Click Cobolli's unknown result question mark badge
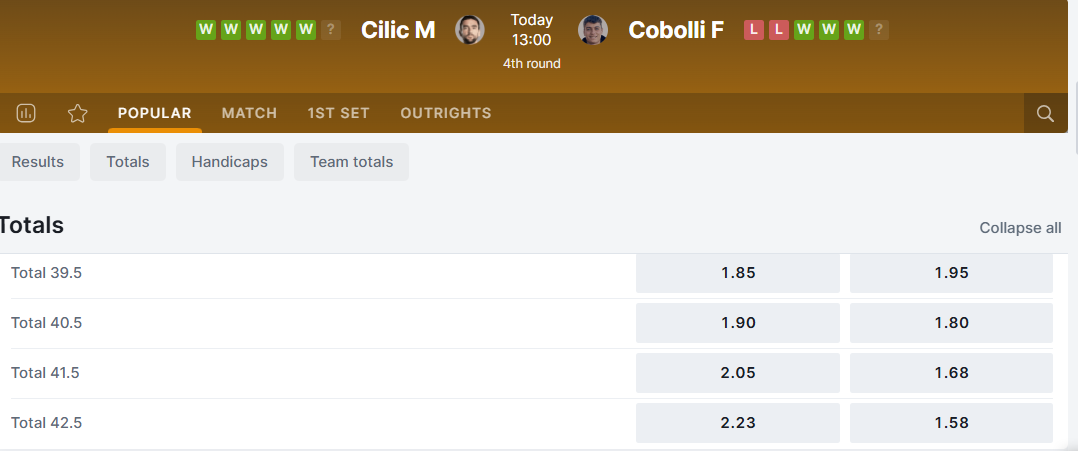The height and width of the screenshot is (451, 1078). point(879,30)
